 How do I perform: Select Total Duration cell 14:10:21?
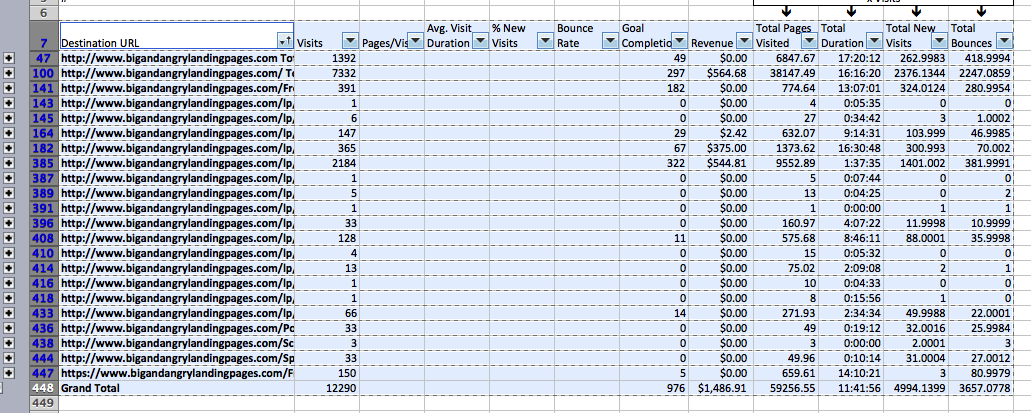[x=851, y=373]
